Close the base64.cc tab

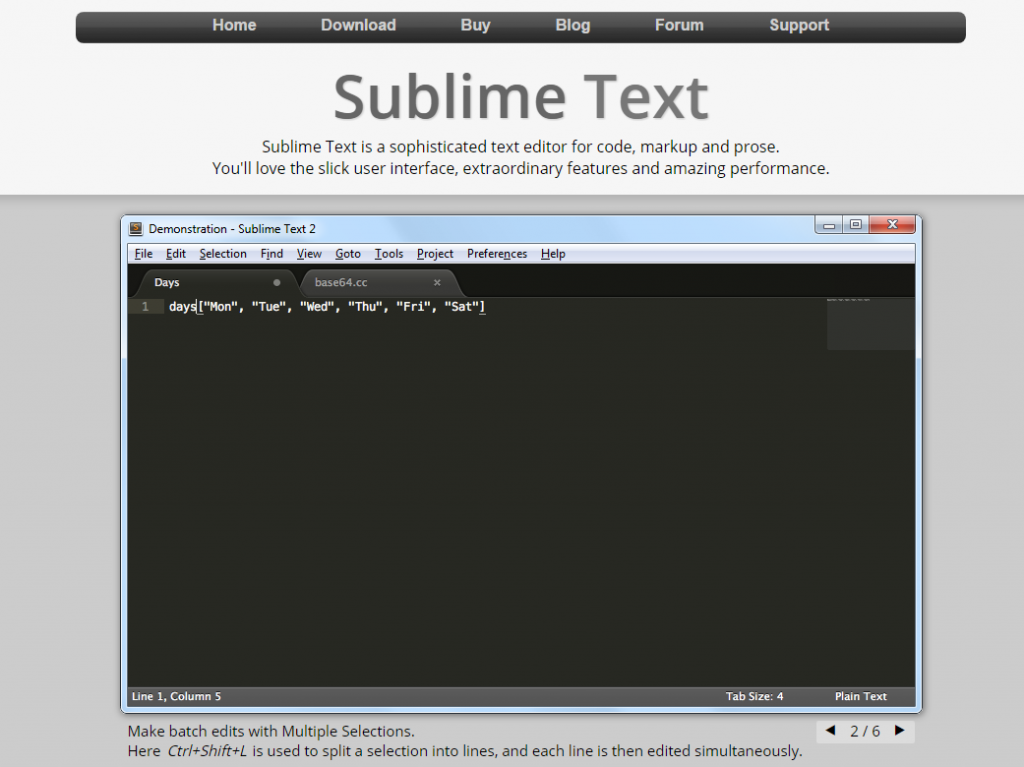(x=437, y=283)
